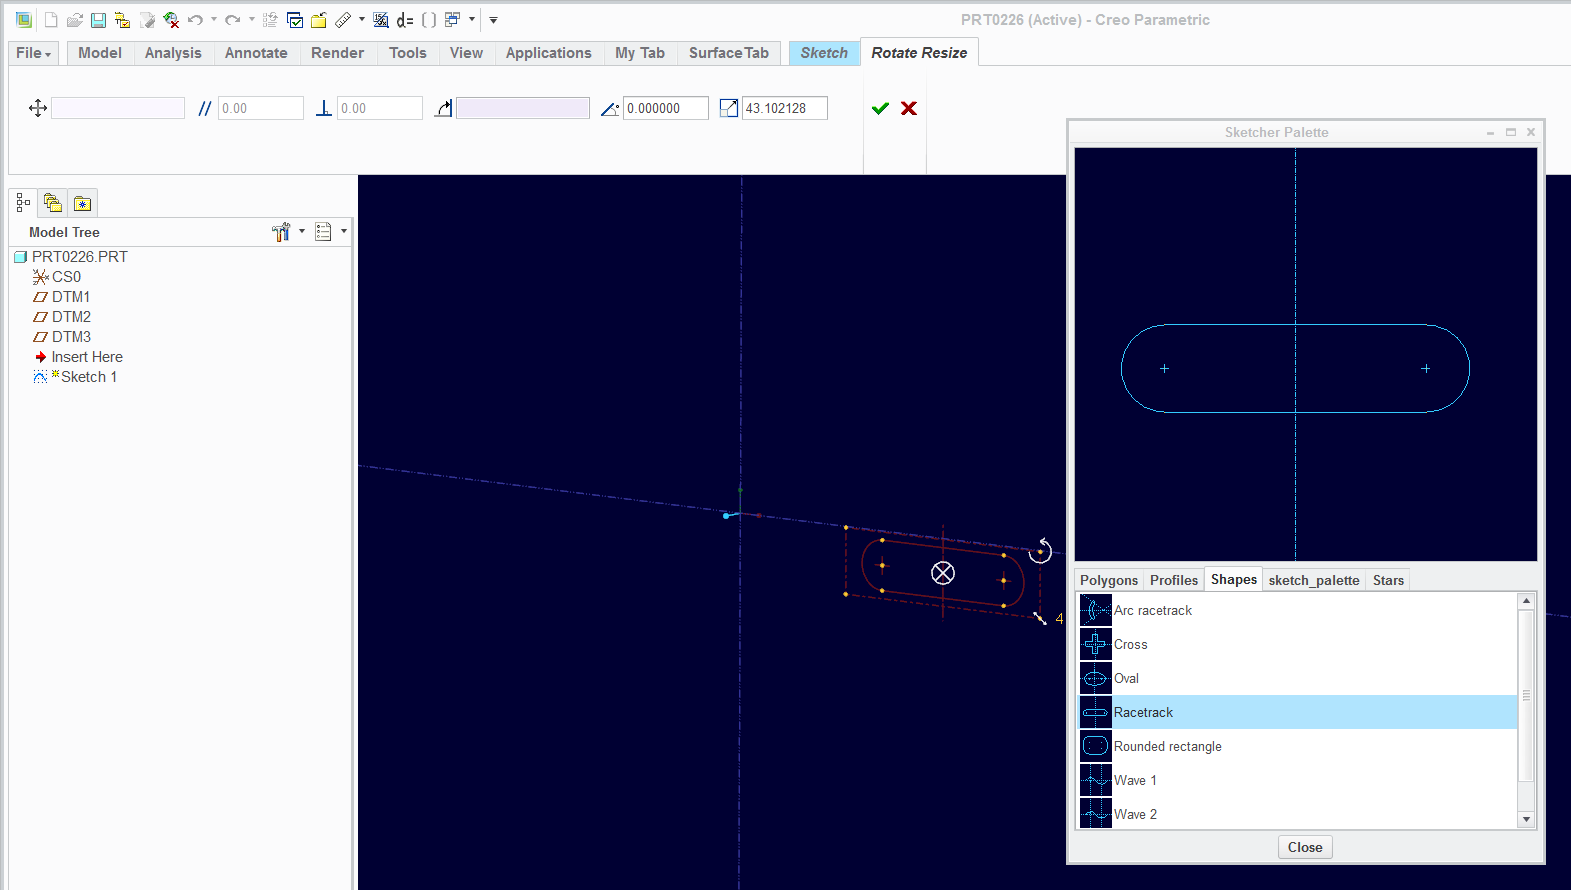Open the window arrangement dropdown arrow

(472, 20)
